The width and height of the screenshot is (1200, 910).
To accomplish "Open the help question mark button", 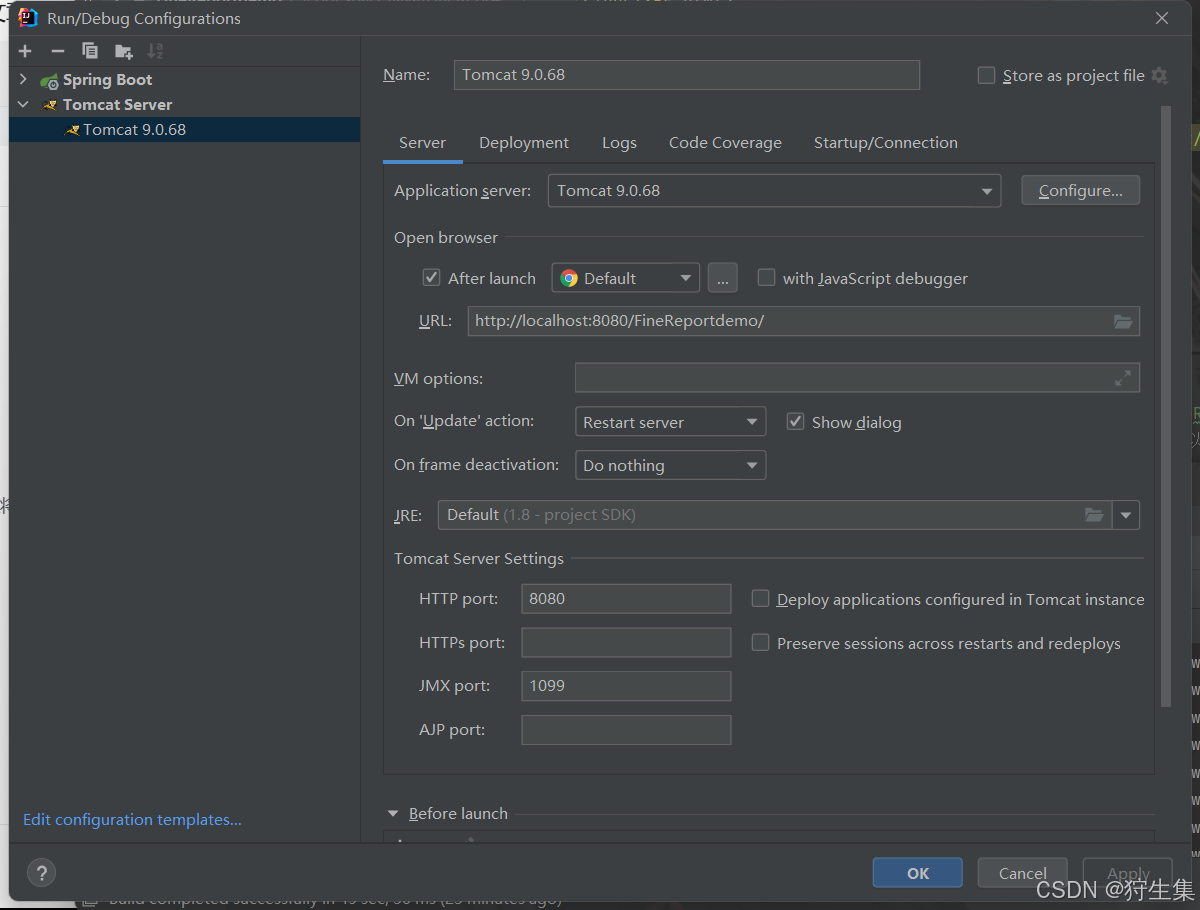I will (x=41, y=872).
